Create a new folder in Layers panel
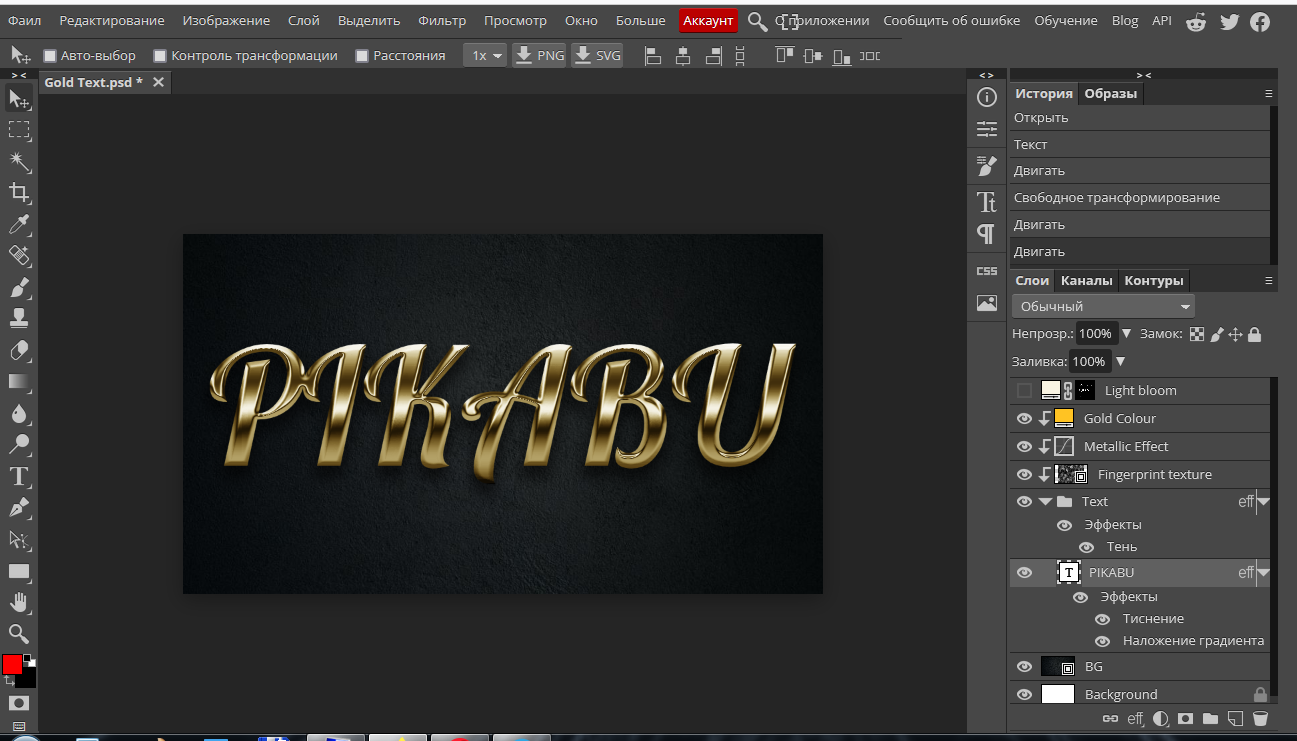 pos(1210,718)
